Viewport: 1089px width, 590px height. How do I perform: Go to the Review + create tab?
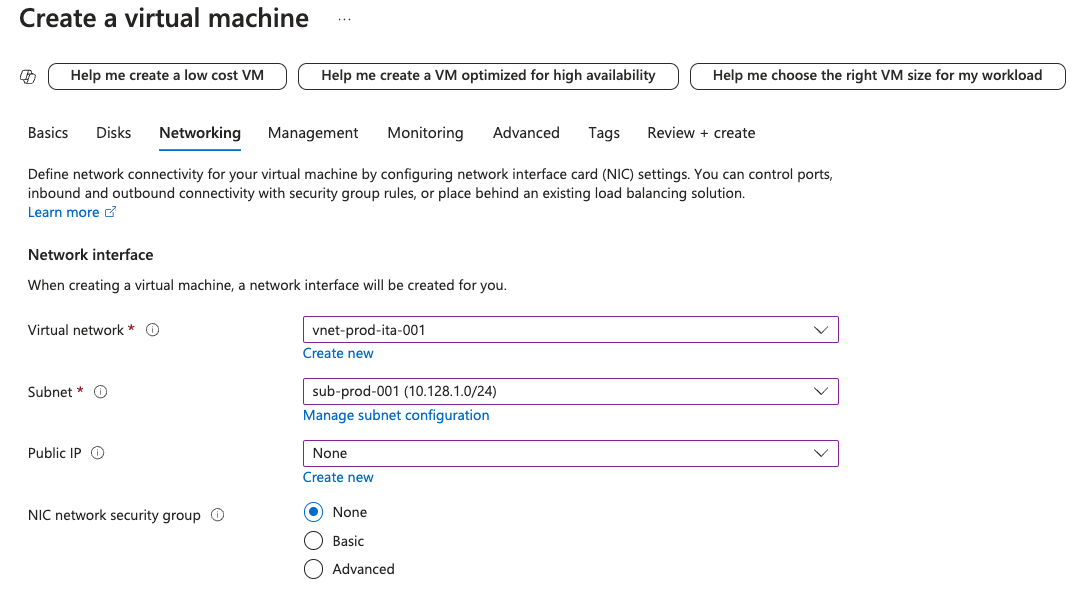(x=701, y=133)
